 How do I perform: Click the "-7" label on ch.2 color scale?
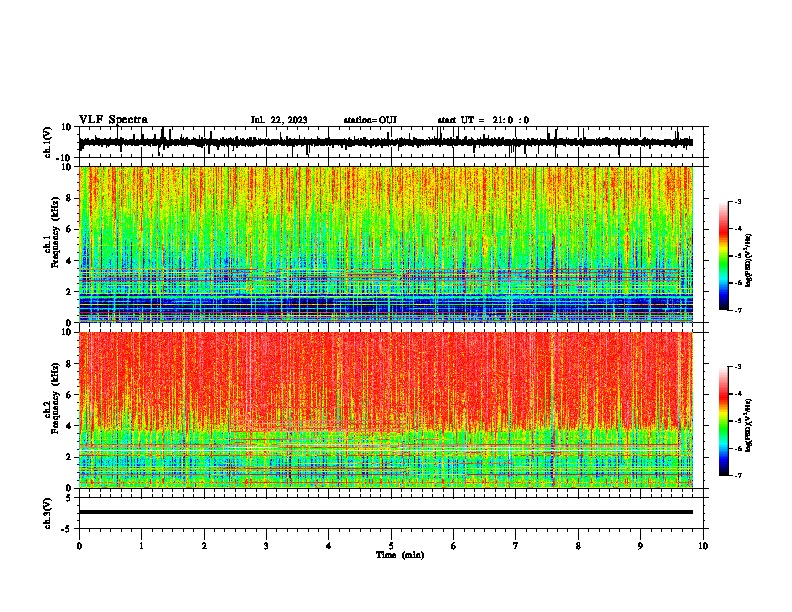[x=737, y=475]
